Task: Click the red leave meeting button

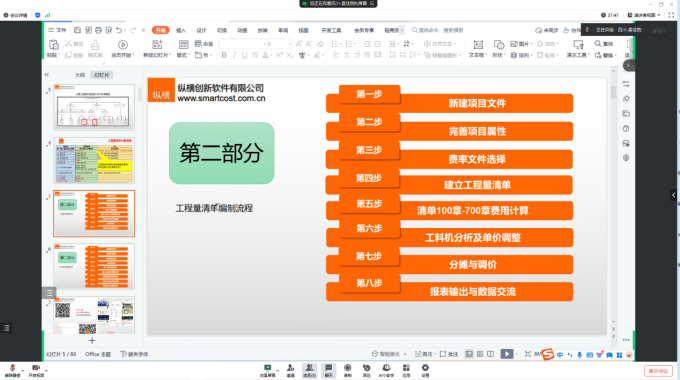Action: coord(658,371)
